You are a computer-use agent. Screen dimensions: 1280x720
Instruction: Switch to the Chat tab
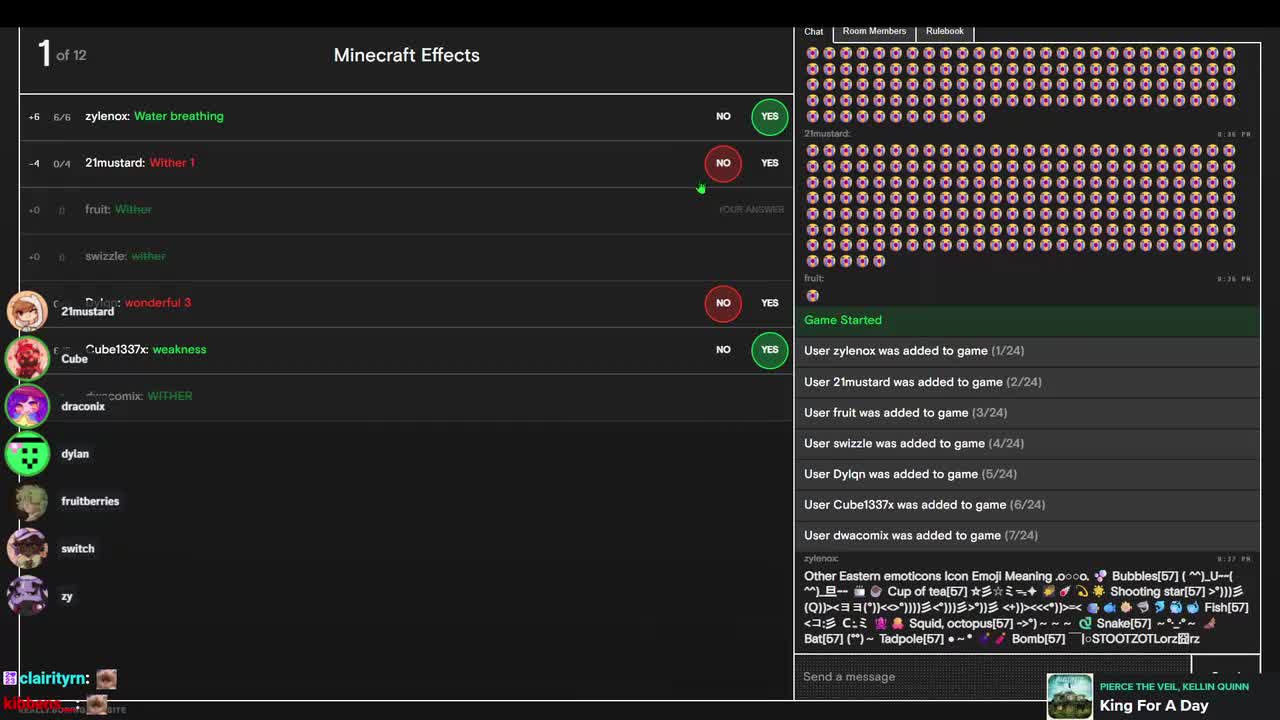pos(814,32)
